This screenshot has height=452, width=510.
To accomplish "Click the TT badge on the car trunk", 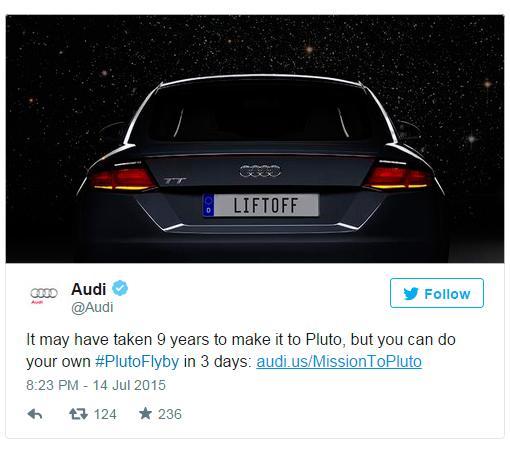I will pos(175,181).
